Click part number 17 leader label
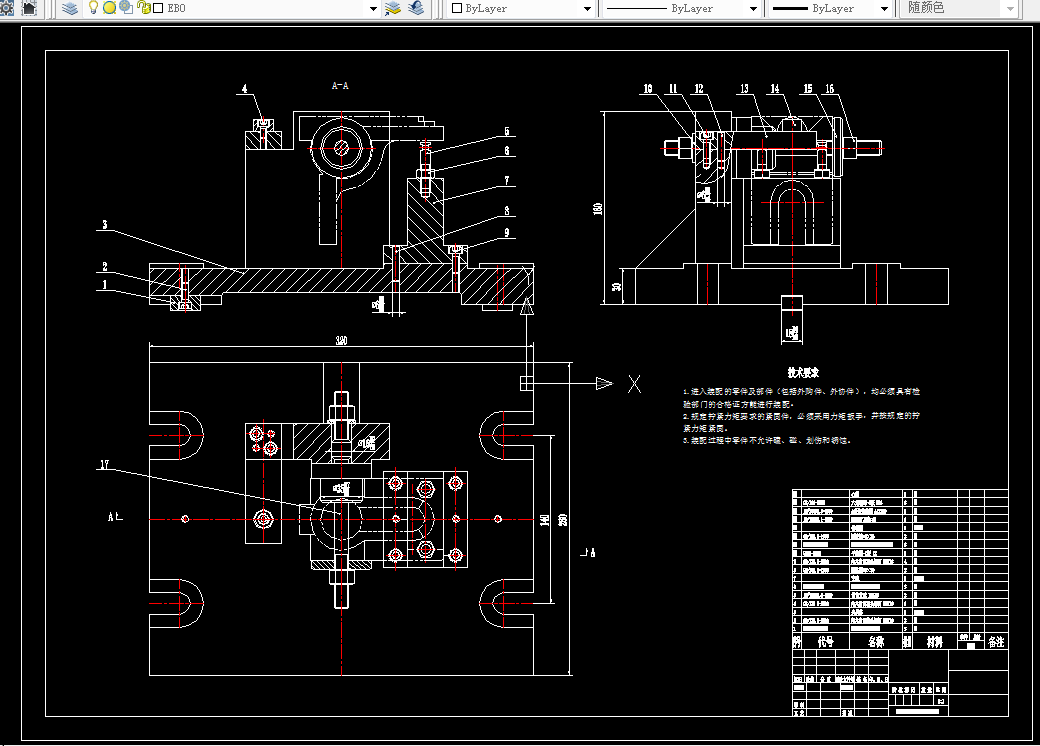Image resolution: width=1040 pixels, height=746 pixels. point(104,465)
